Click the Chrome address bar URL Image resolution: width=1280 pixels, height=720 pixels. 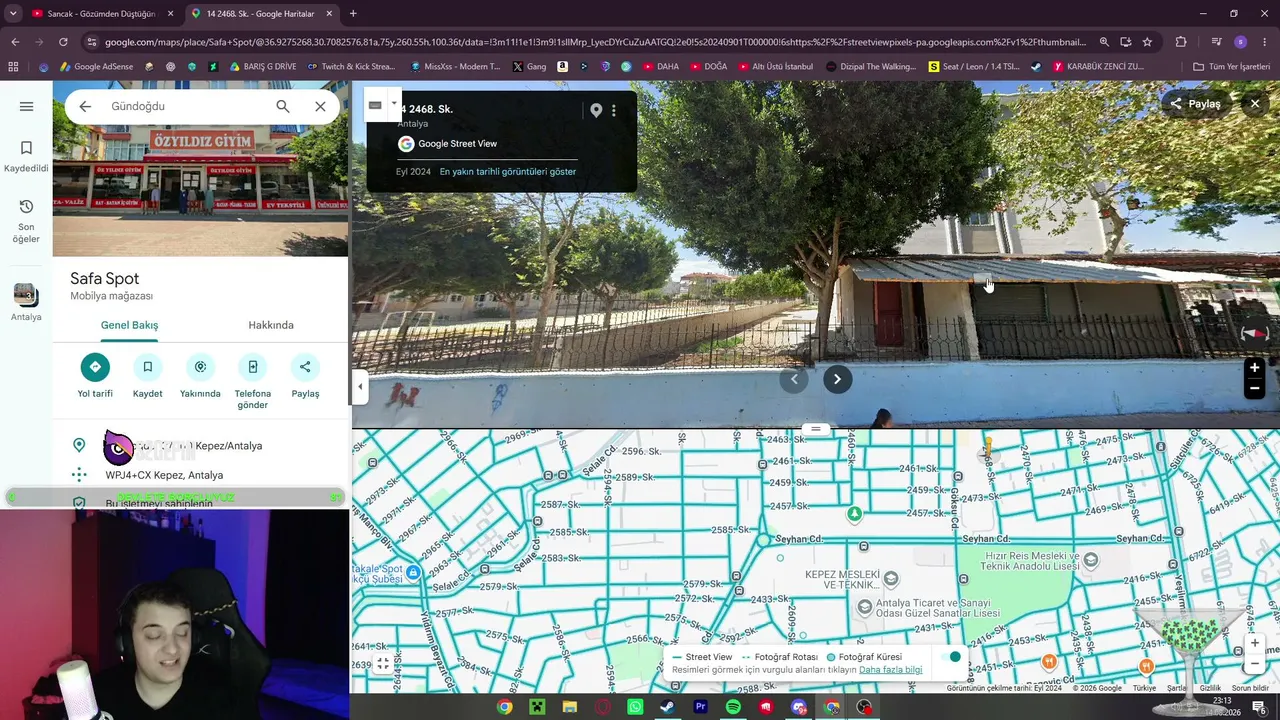click(595, 42)
